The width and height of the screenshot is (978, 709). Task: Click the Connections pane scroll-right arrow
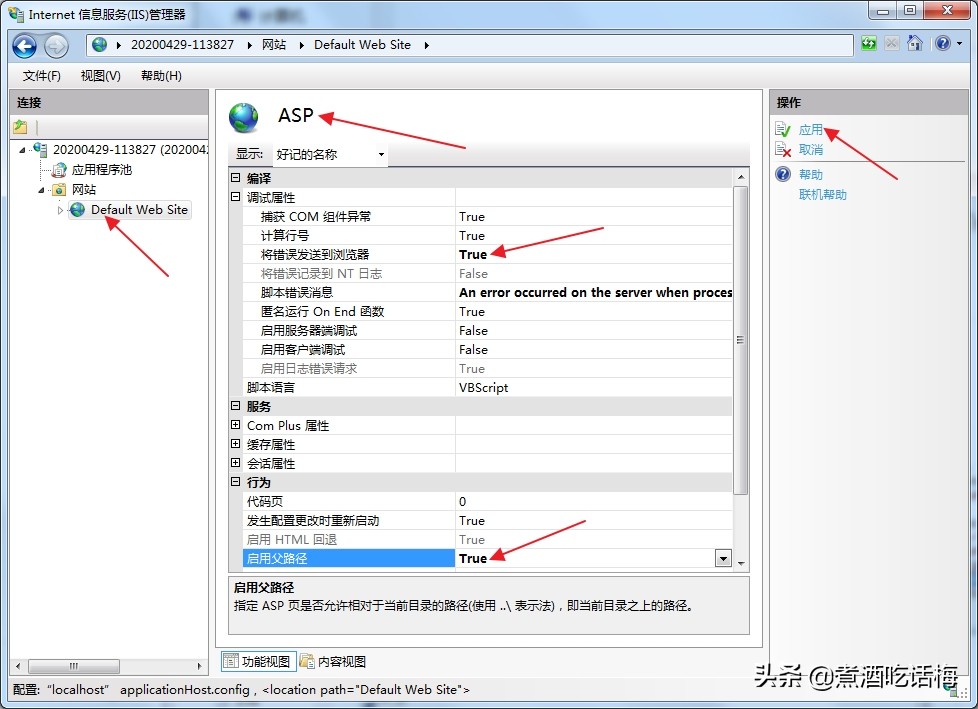[x=199, y=666]
